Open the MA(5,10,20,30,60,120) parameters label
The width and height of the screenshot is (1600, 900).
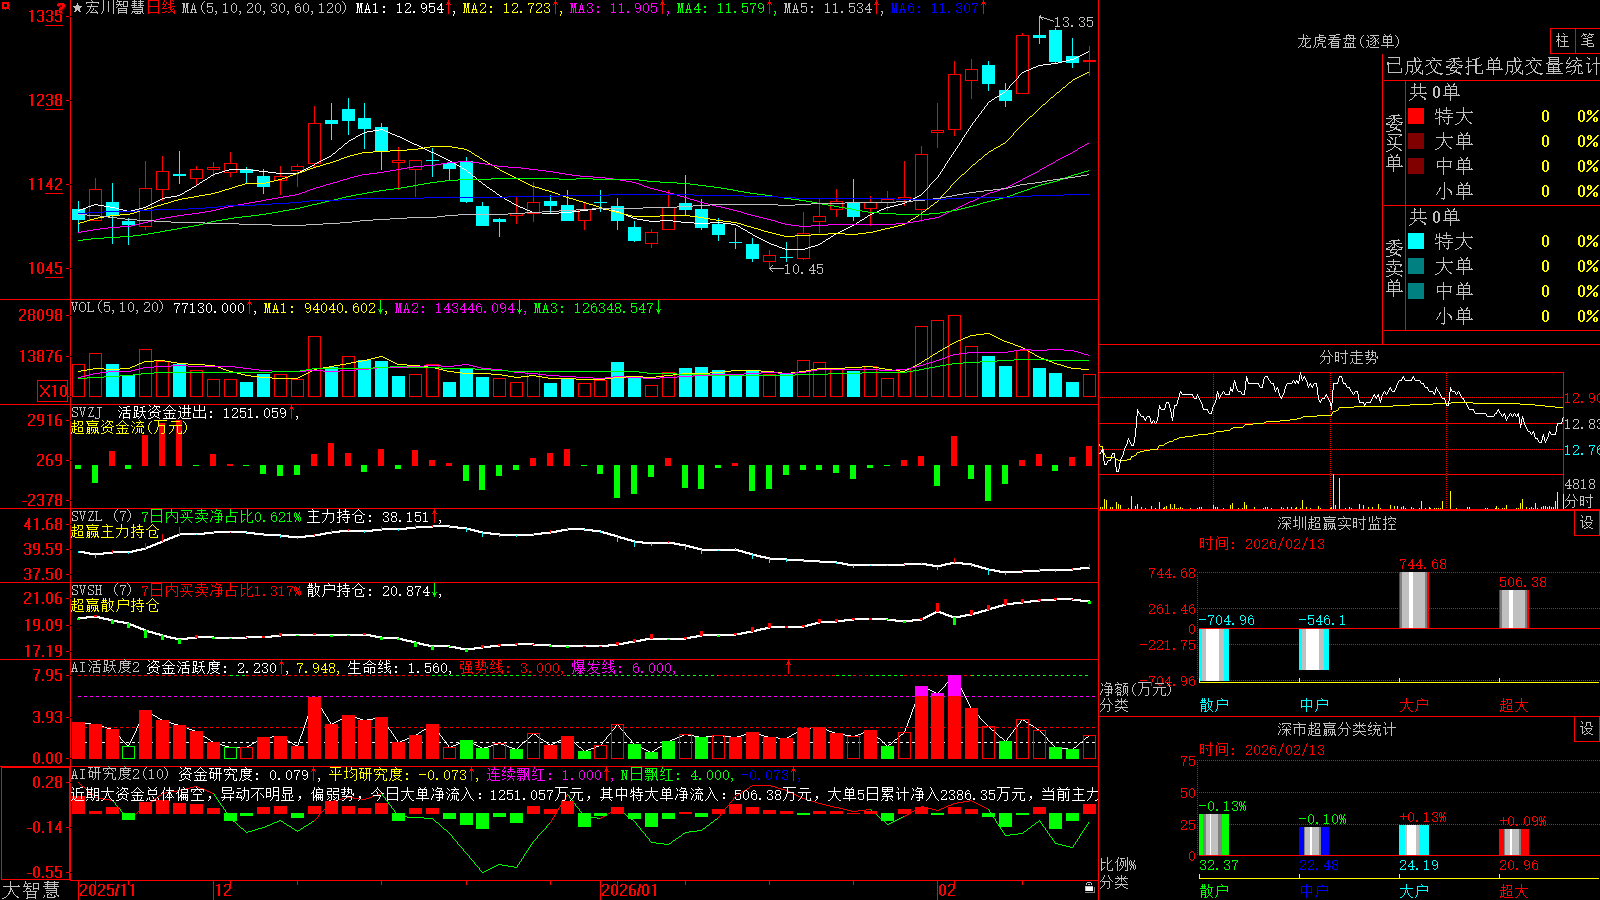click(x=264, y=8)
